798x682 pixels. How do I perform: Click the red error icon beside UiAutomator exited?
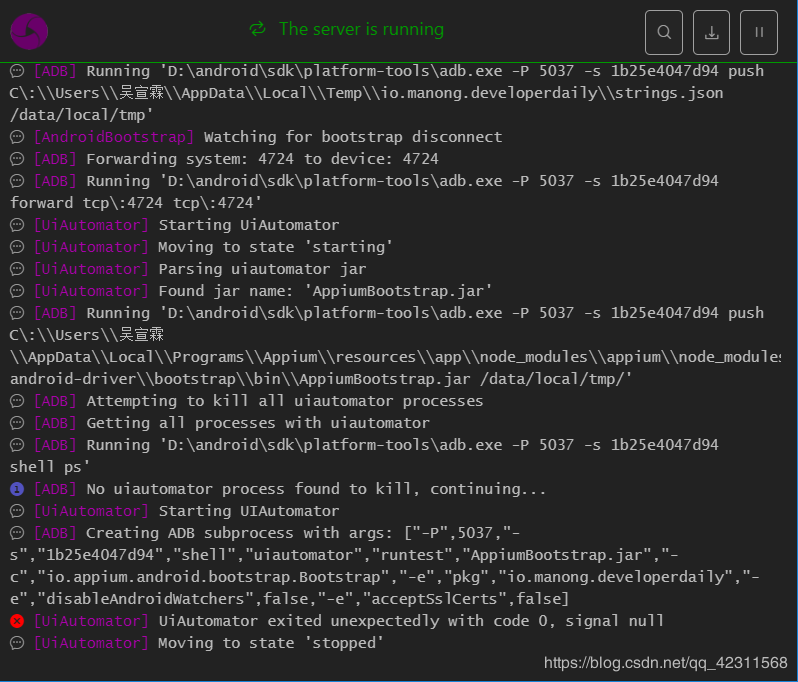tap(17, 621)
